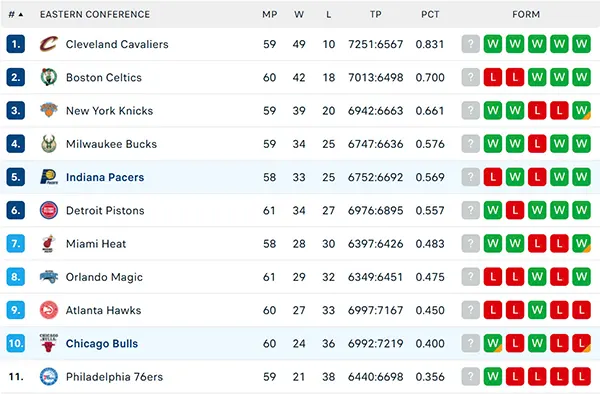The image size is (600, 394).
Task: Click Cavaliers' upcoming match question mark badge
Action: (x=471, y=44)
